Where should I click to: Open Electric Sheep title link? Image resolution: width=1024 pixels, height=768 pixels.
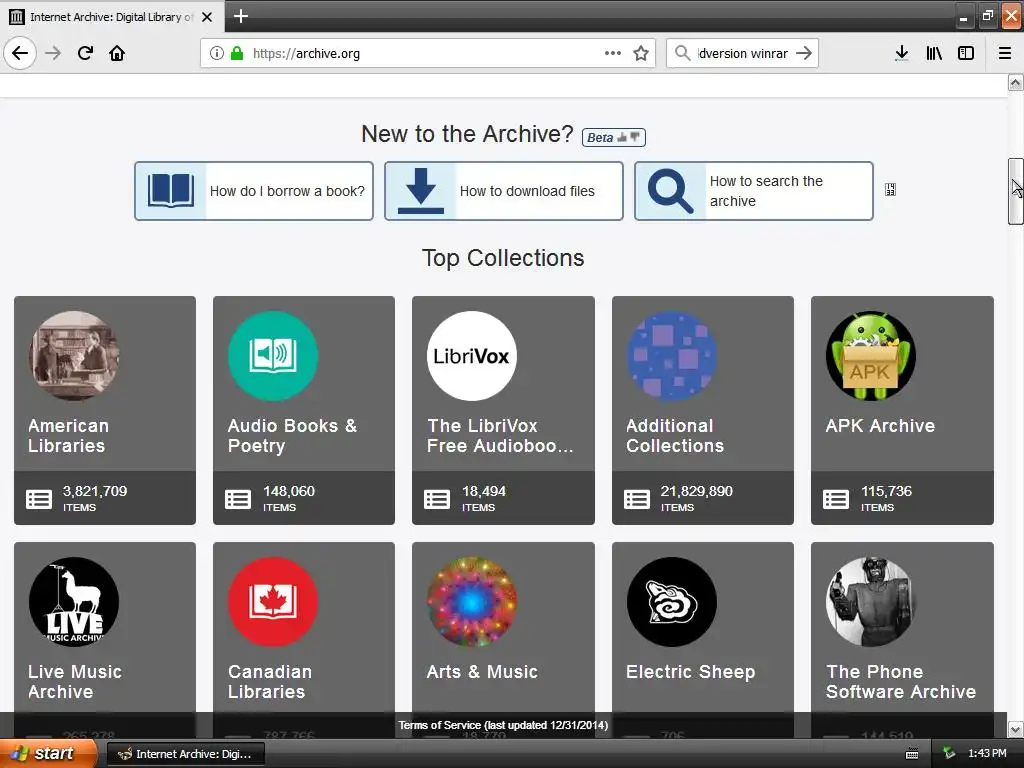[x=690, y=672]
